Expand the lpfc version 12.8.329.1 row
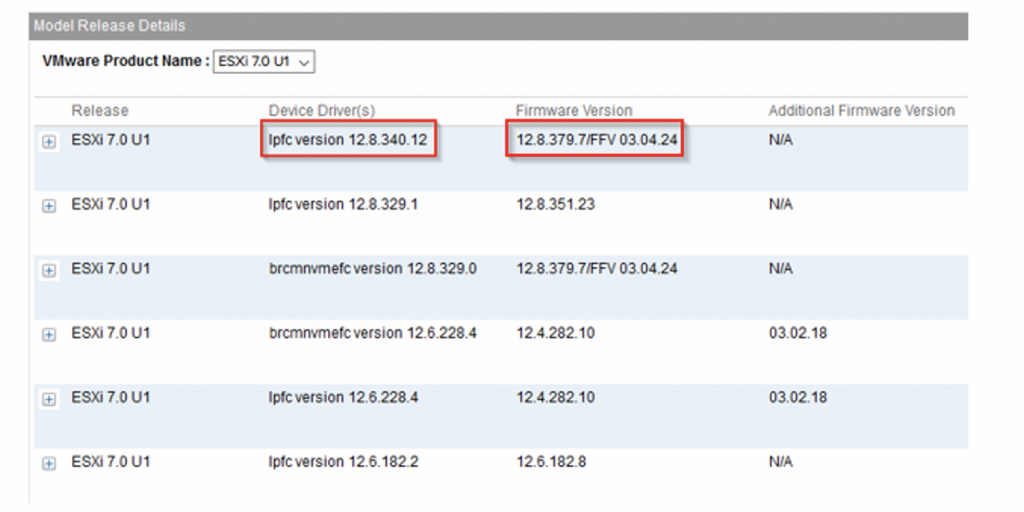Image resolution: width=1024 pixels, height=512 pixels. pyautogui.click(x=48, y=206)
